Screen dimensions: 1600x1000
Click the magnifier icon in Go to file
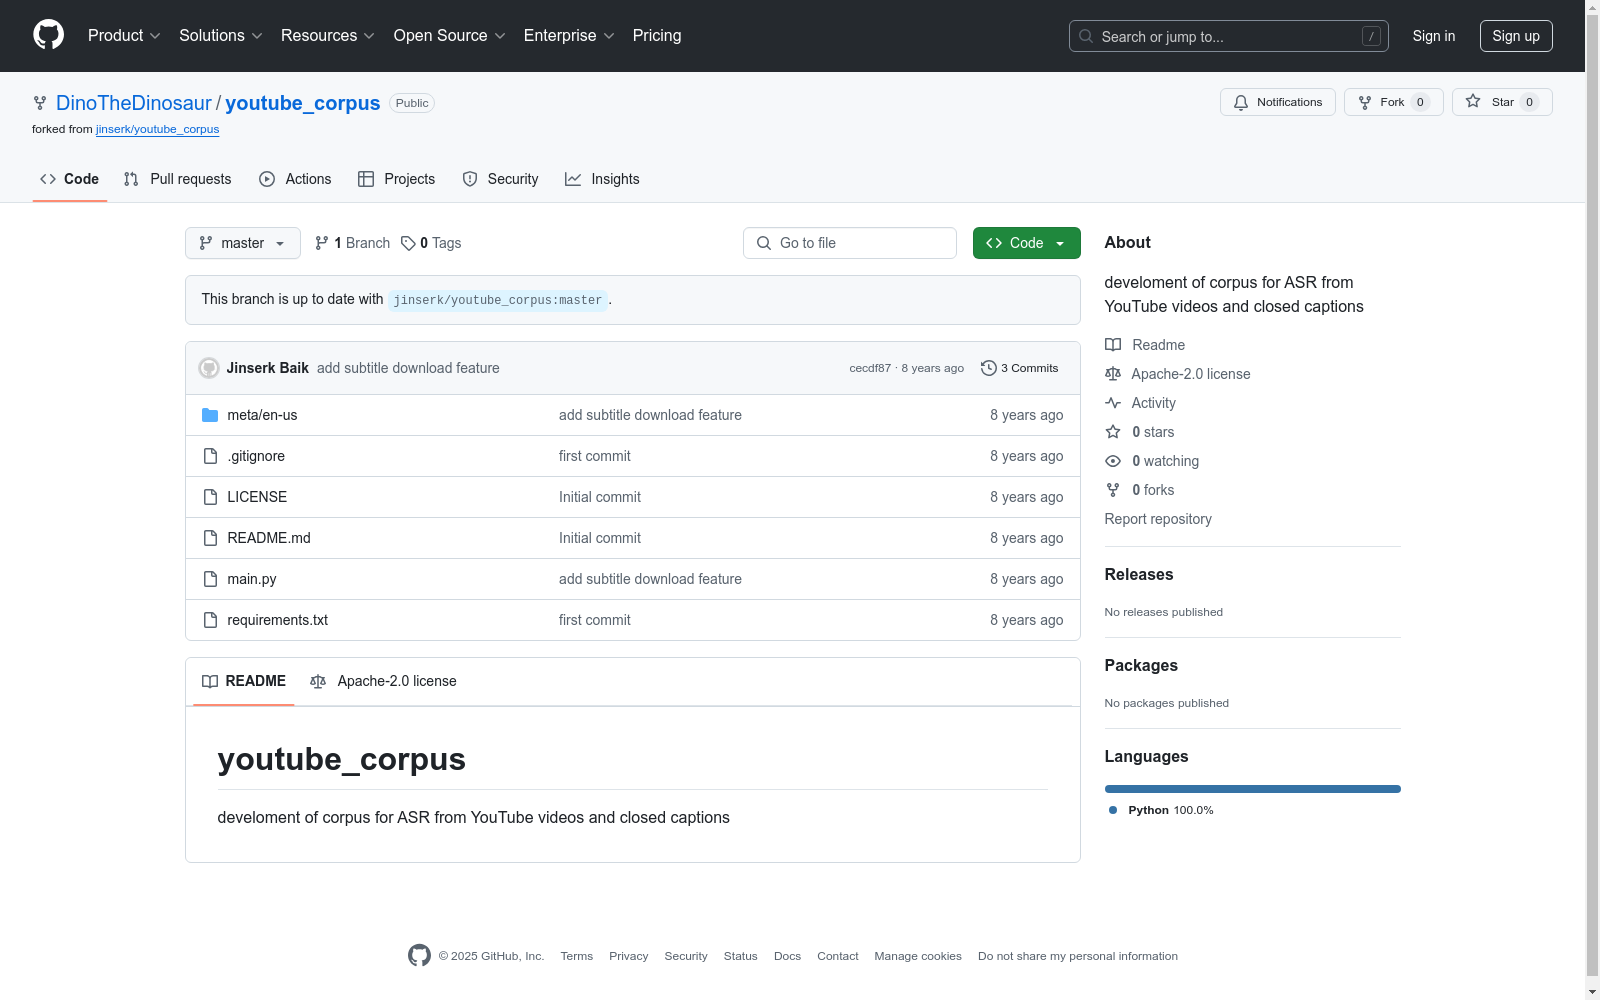coord(764,243)
